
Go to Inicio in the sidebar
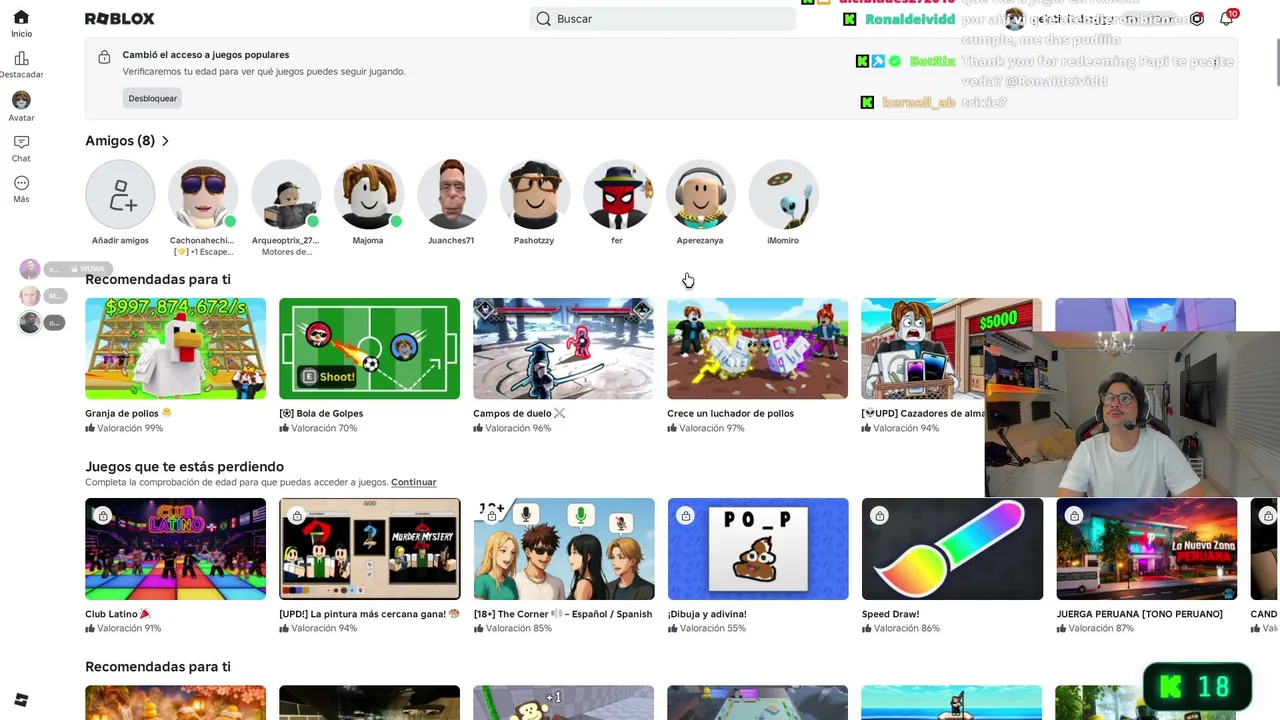[21, 23]
